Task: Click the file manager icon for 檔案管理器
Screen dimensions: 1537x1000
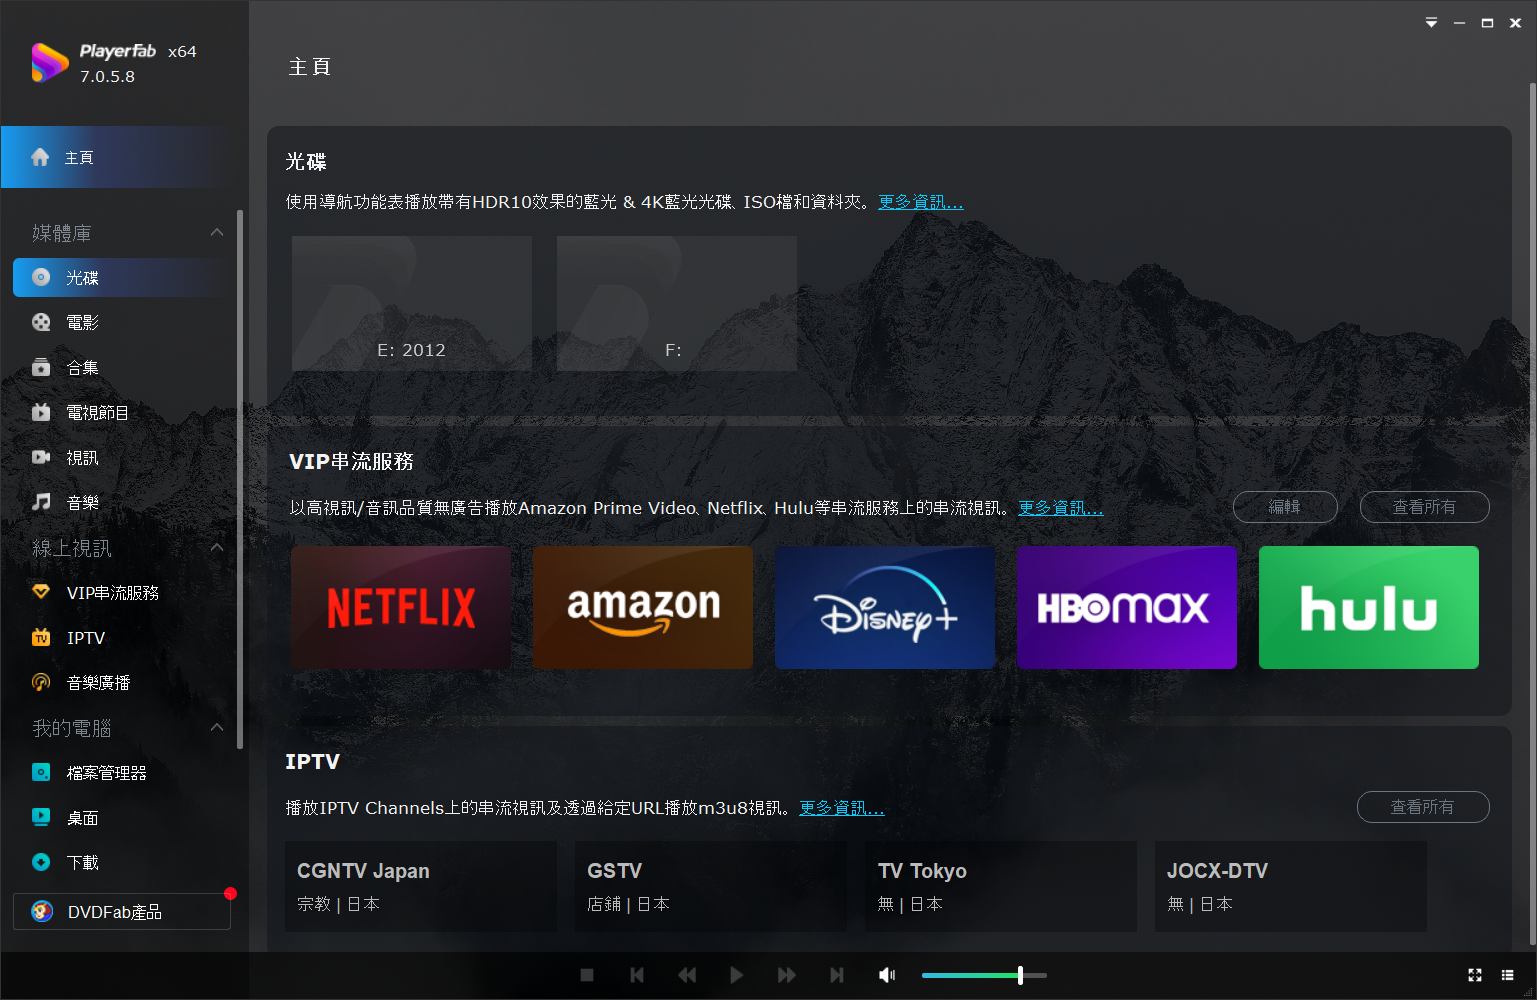Action: 41,772
